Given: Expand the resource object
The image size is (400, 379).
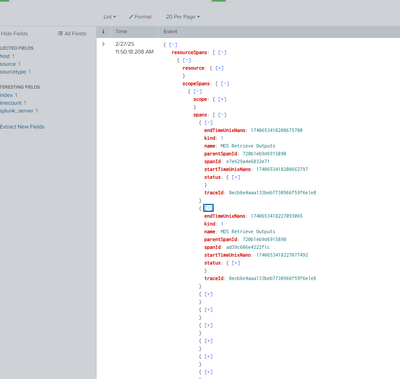Looking at the screenshot, I should click(x=219, y=68).
